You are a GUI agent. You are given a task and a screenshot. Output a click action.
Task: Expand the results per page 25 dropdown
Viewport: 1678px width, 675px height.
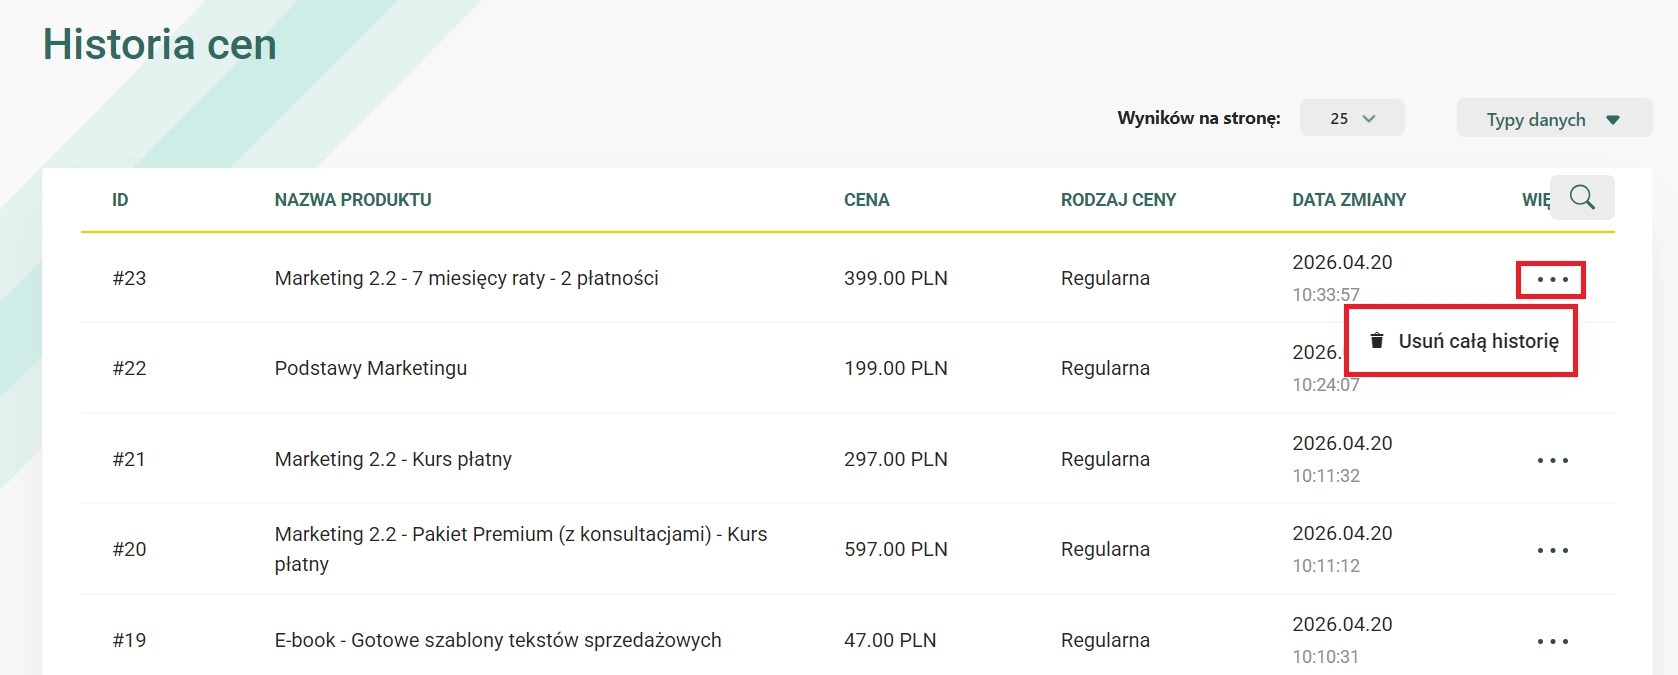click(1352, 118)
